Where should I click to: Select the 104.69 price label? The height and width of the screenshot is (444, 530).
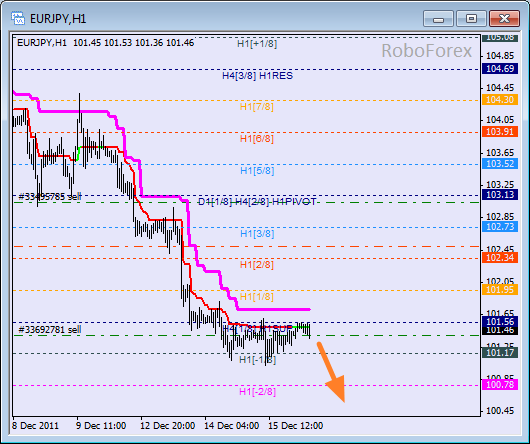(x=500, y=69)
